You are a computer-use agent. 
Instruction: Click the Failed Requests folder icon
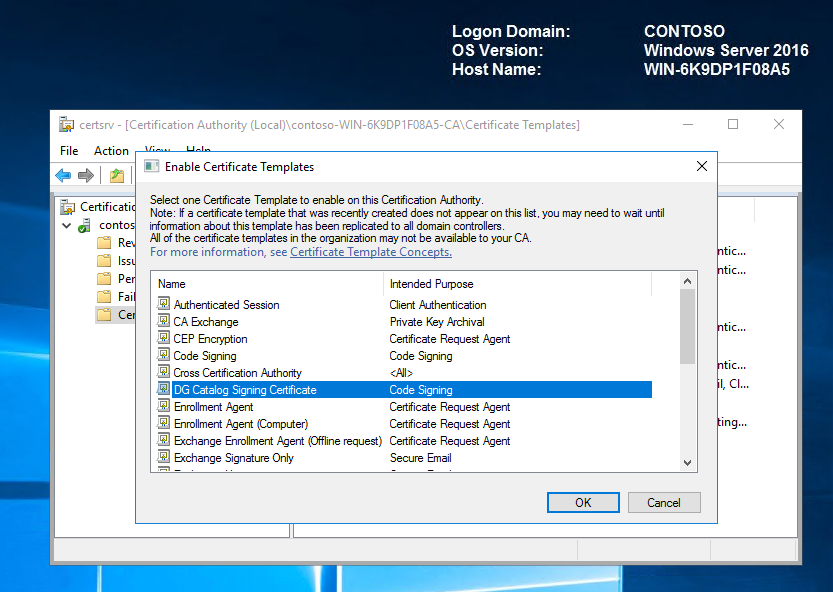coord(104,297)
